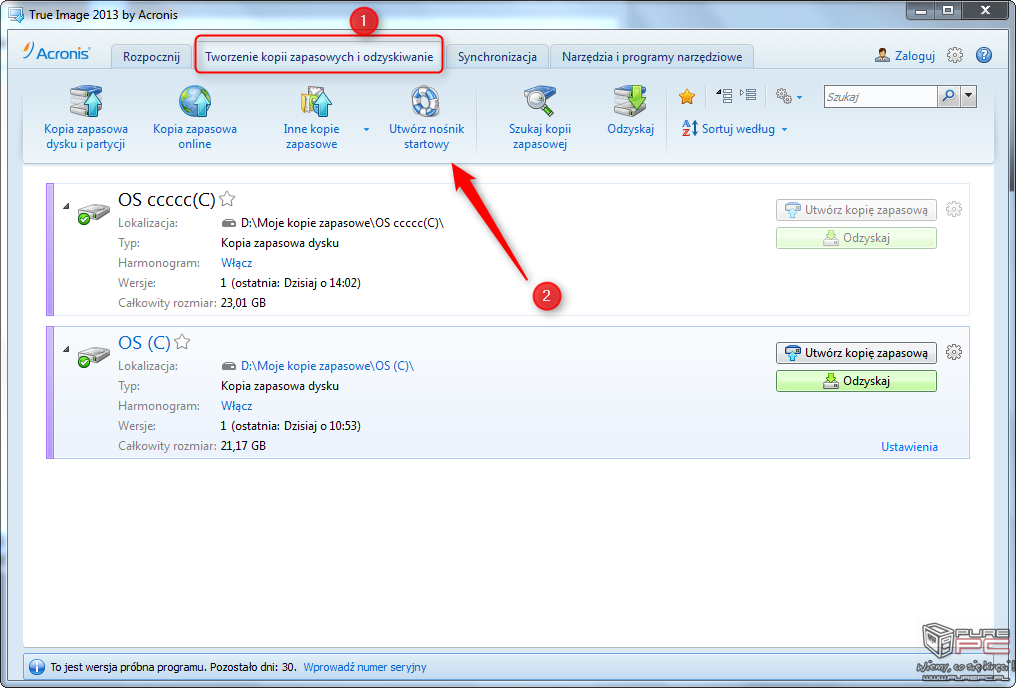Screen dimensions: 1016x688
Task: Select the Tworzenie kopii zapasowych i odzyskiwanie tab
Action: point(319,56)
